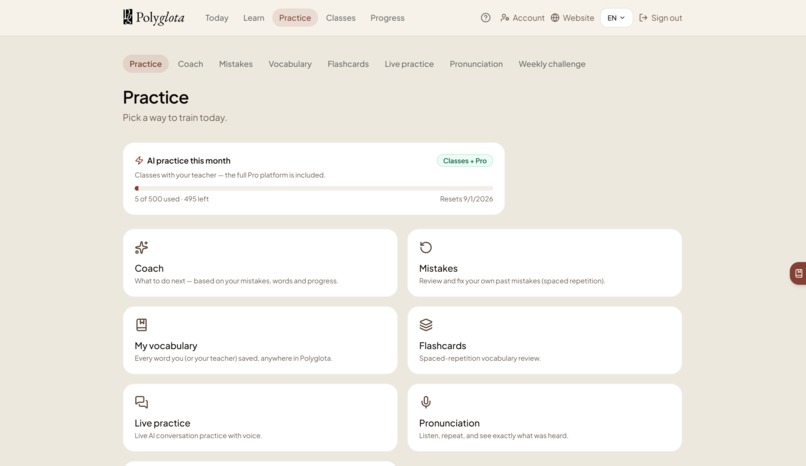Select the Practice sub-tab pill
The image size is (806, 466).
(x=145, y=64)
